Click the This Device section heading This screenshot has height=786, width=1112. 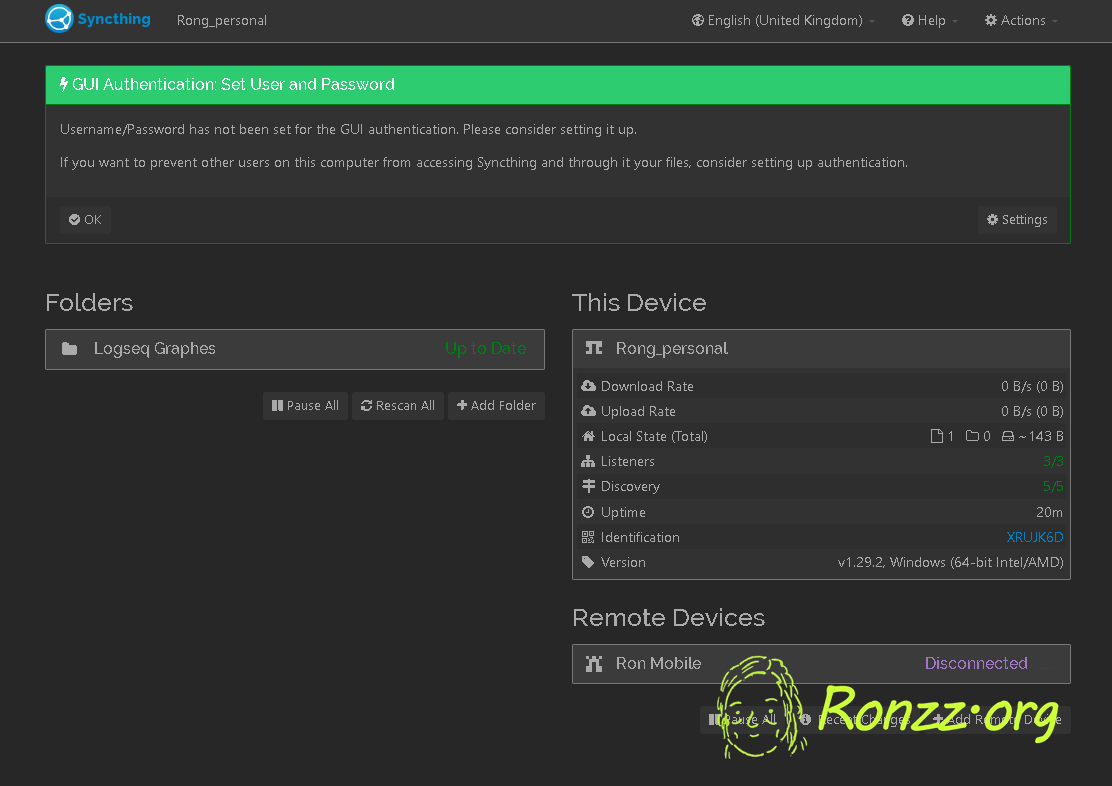tap(639, 303)
